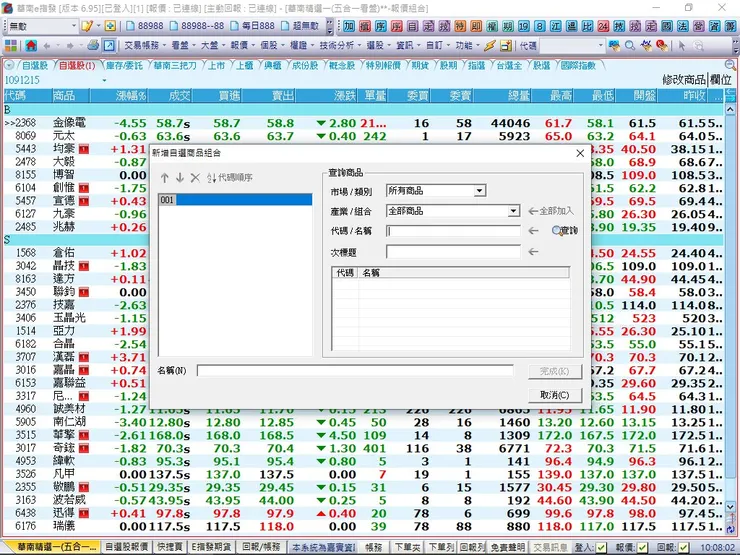Open the 自選股報價 bottom tab
The width and height of the screenshot is (740, 555).
(126, 547)
